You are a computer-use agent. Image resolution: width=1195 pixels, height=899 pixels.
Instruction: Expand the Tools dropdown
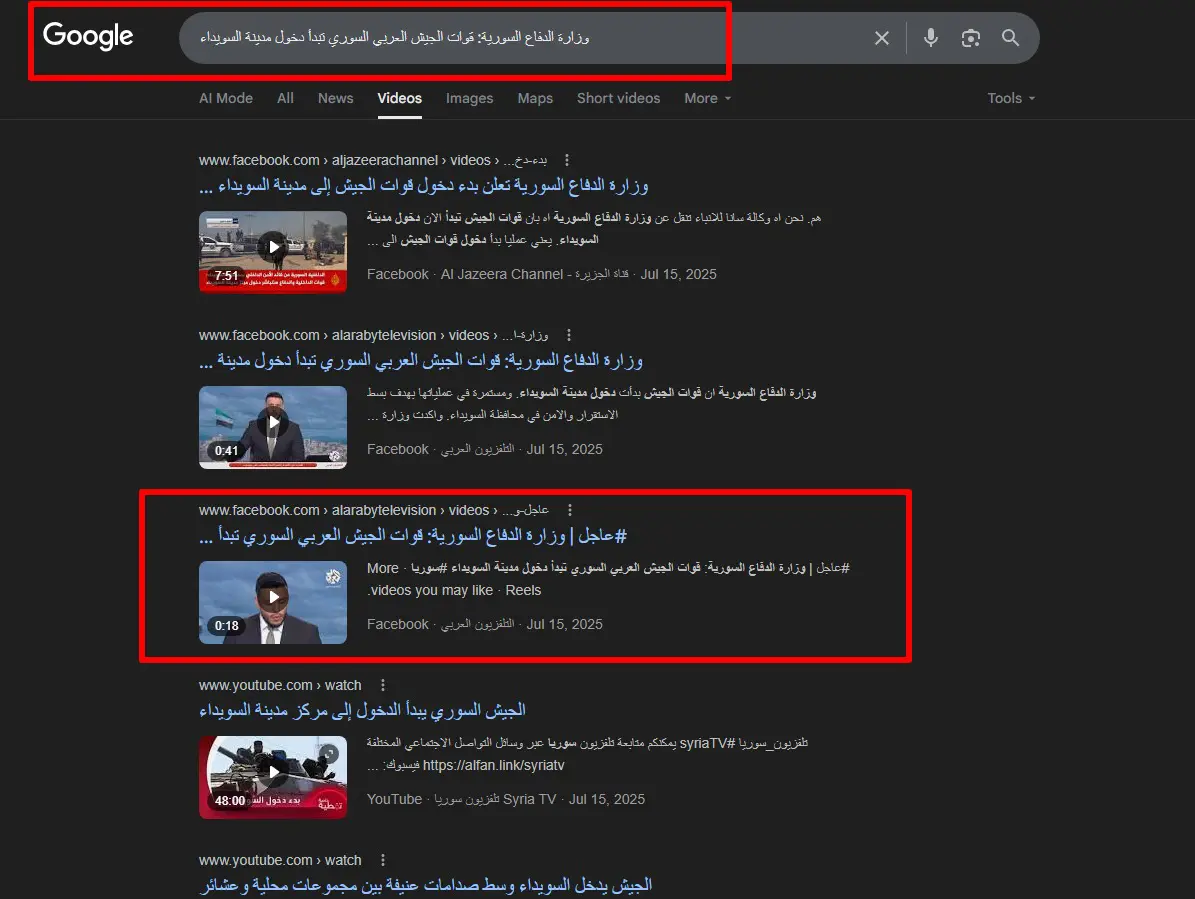pyautogui.click(x=1011, y=98)
